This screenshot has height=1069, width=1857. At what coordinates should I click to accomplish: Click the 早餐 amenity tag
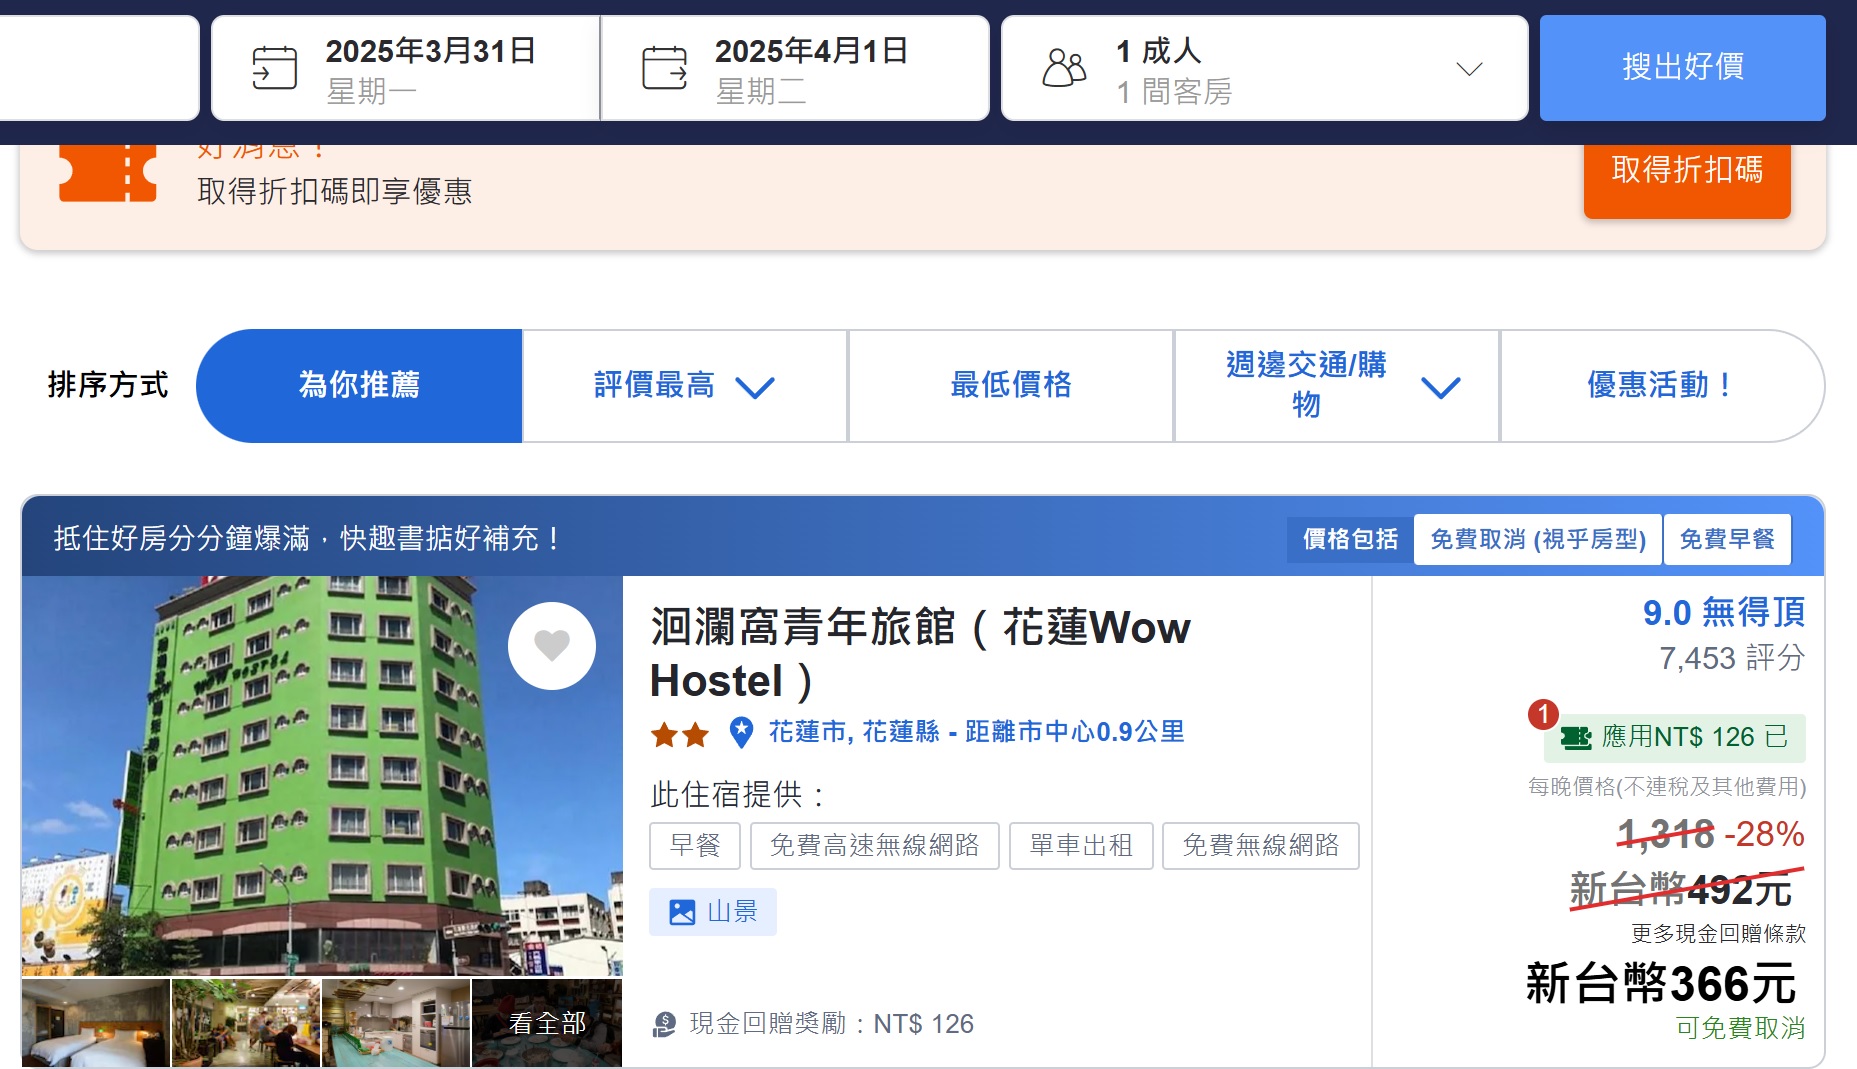[695, 846]
